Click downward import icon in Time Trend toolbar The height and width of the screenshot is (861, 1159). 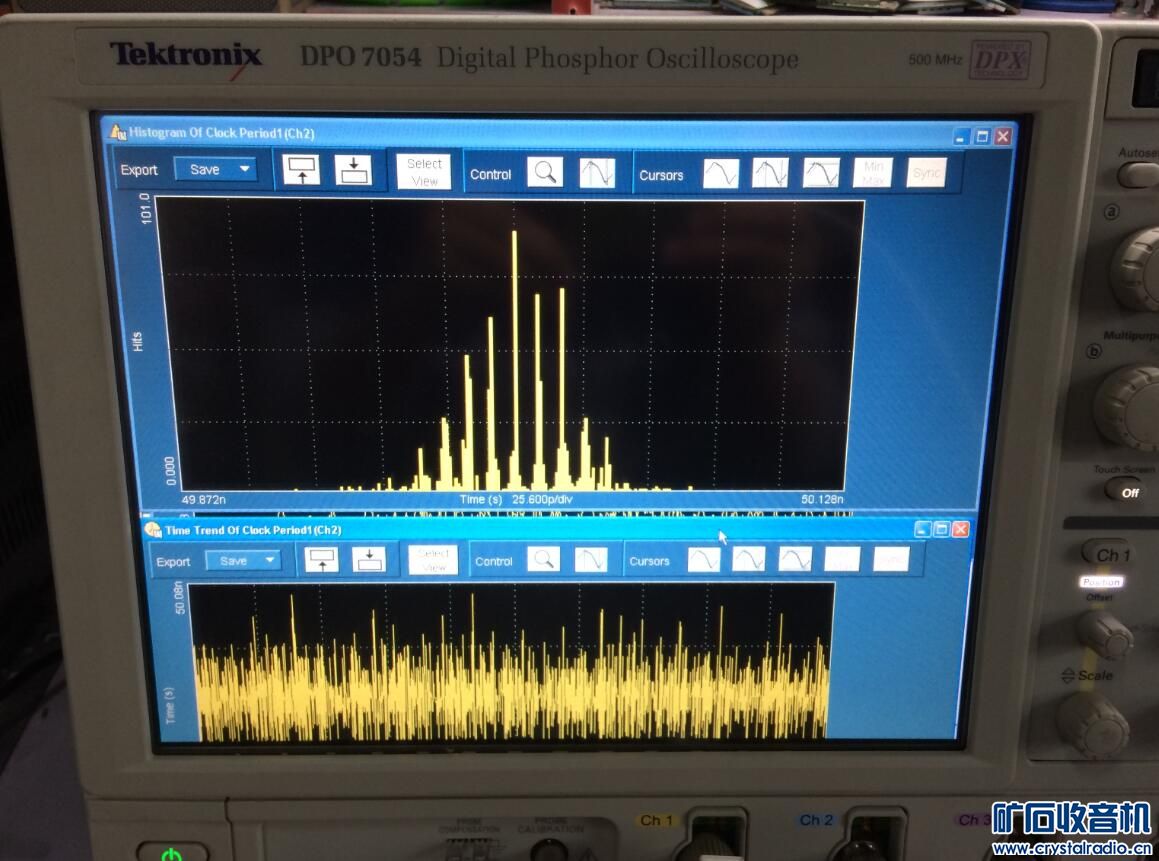(x=369, y=560)
